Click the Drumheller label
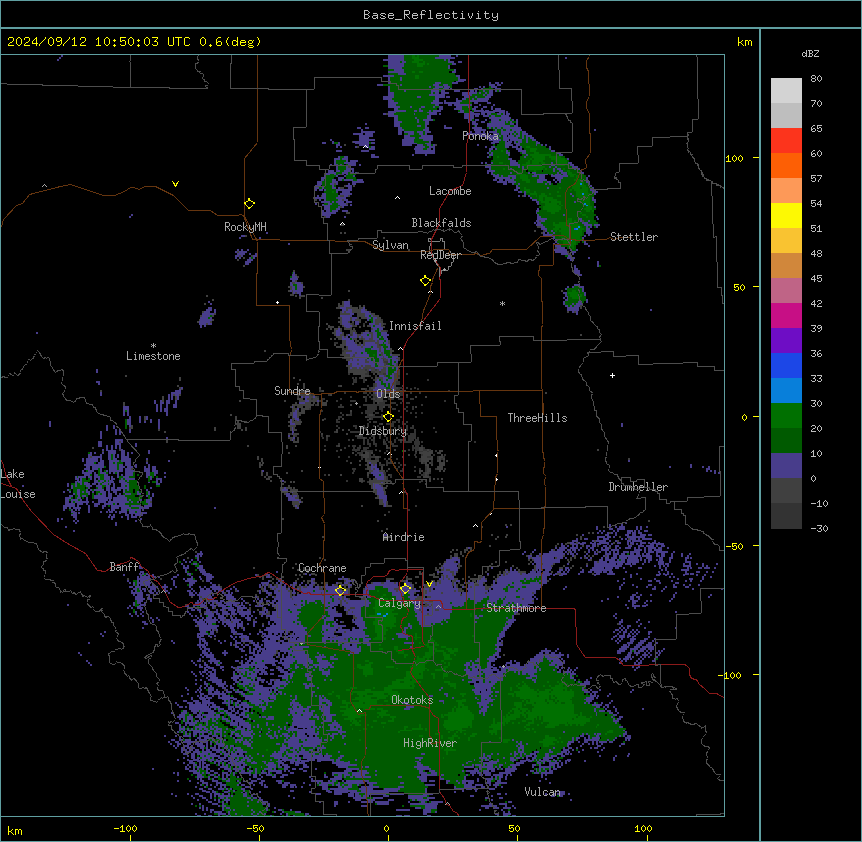The width and height of the screenshot is (862, 842). (x=638, y=487)
